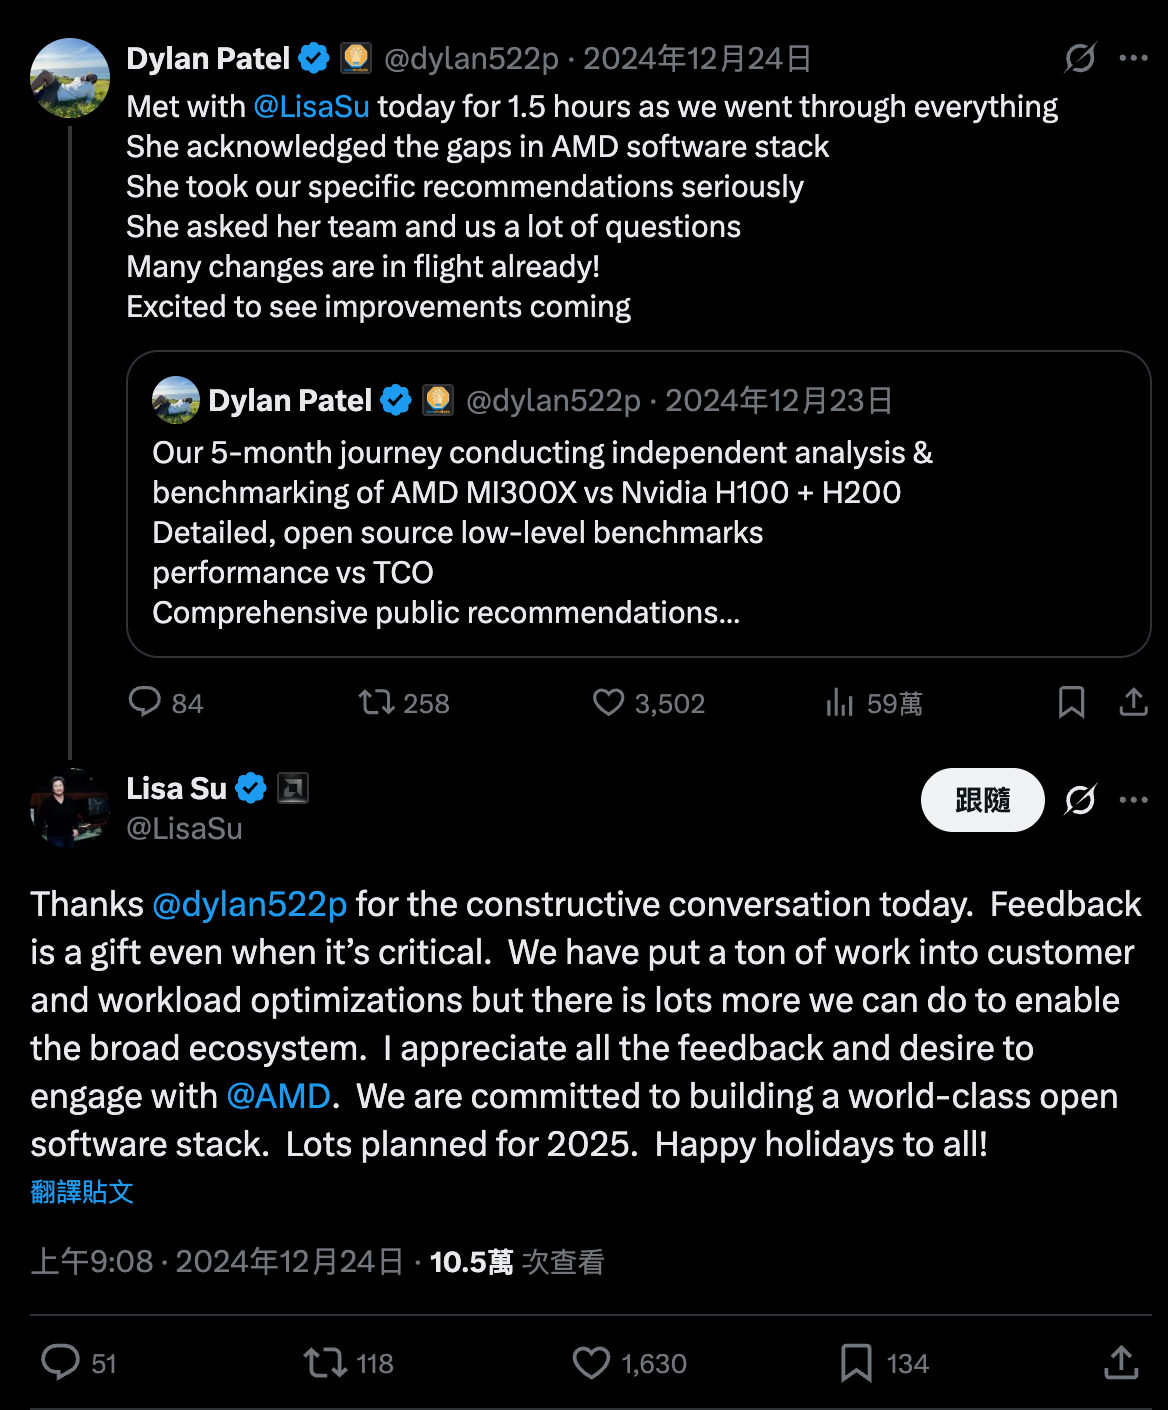Open Grok icon beside Lisa Su's follow button

point(1080,800)
